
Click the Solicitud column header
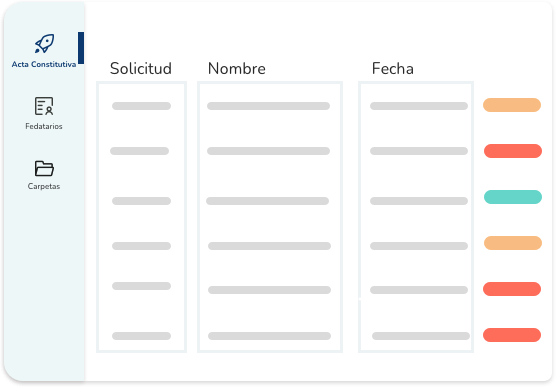(x=141, y=68)
